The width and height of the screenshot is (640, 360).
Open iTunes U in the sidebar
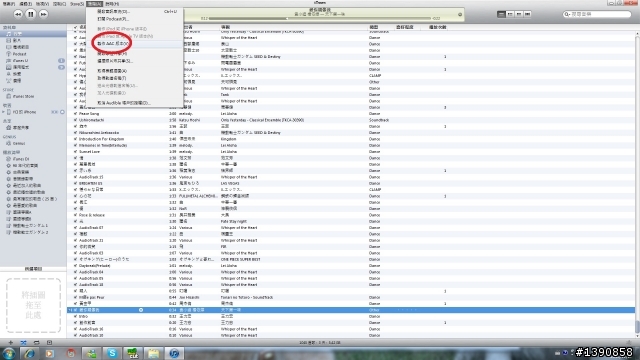tap(20, 60)
